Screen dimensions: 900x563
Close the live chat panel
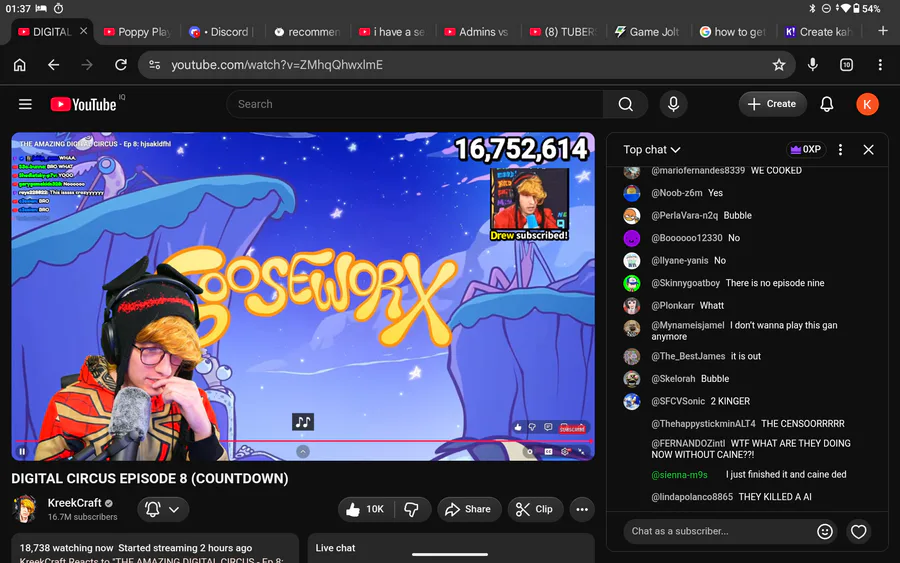point(868,150)
